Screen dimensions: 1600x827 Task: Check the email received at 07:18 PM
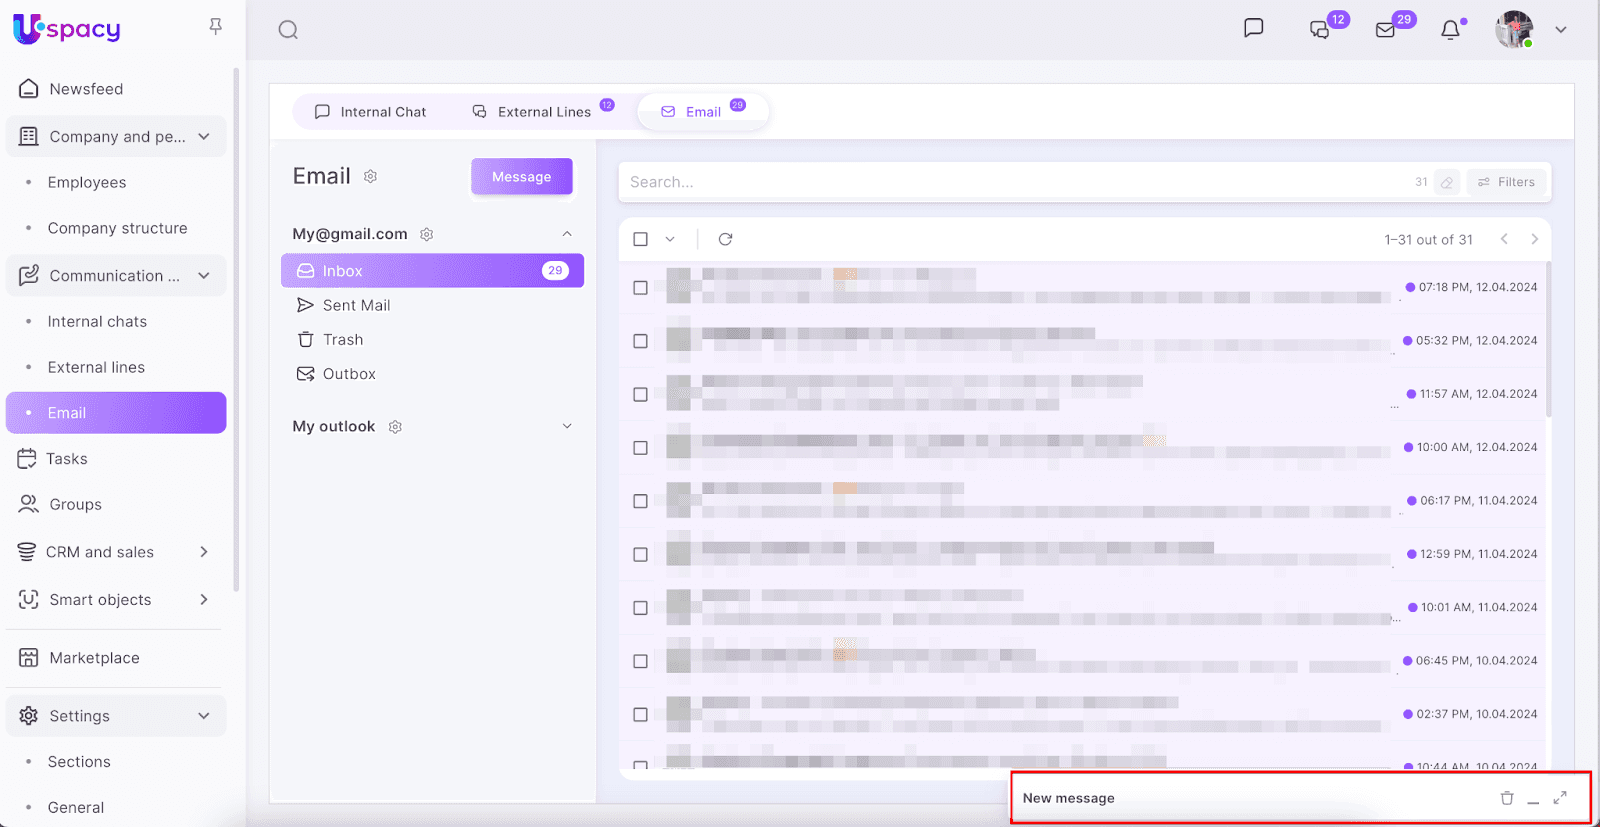[641, 288]
